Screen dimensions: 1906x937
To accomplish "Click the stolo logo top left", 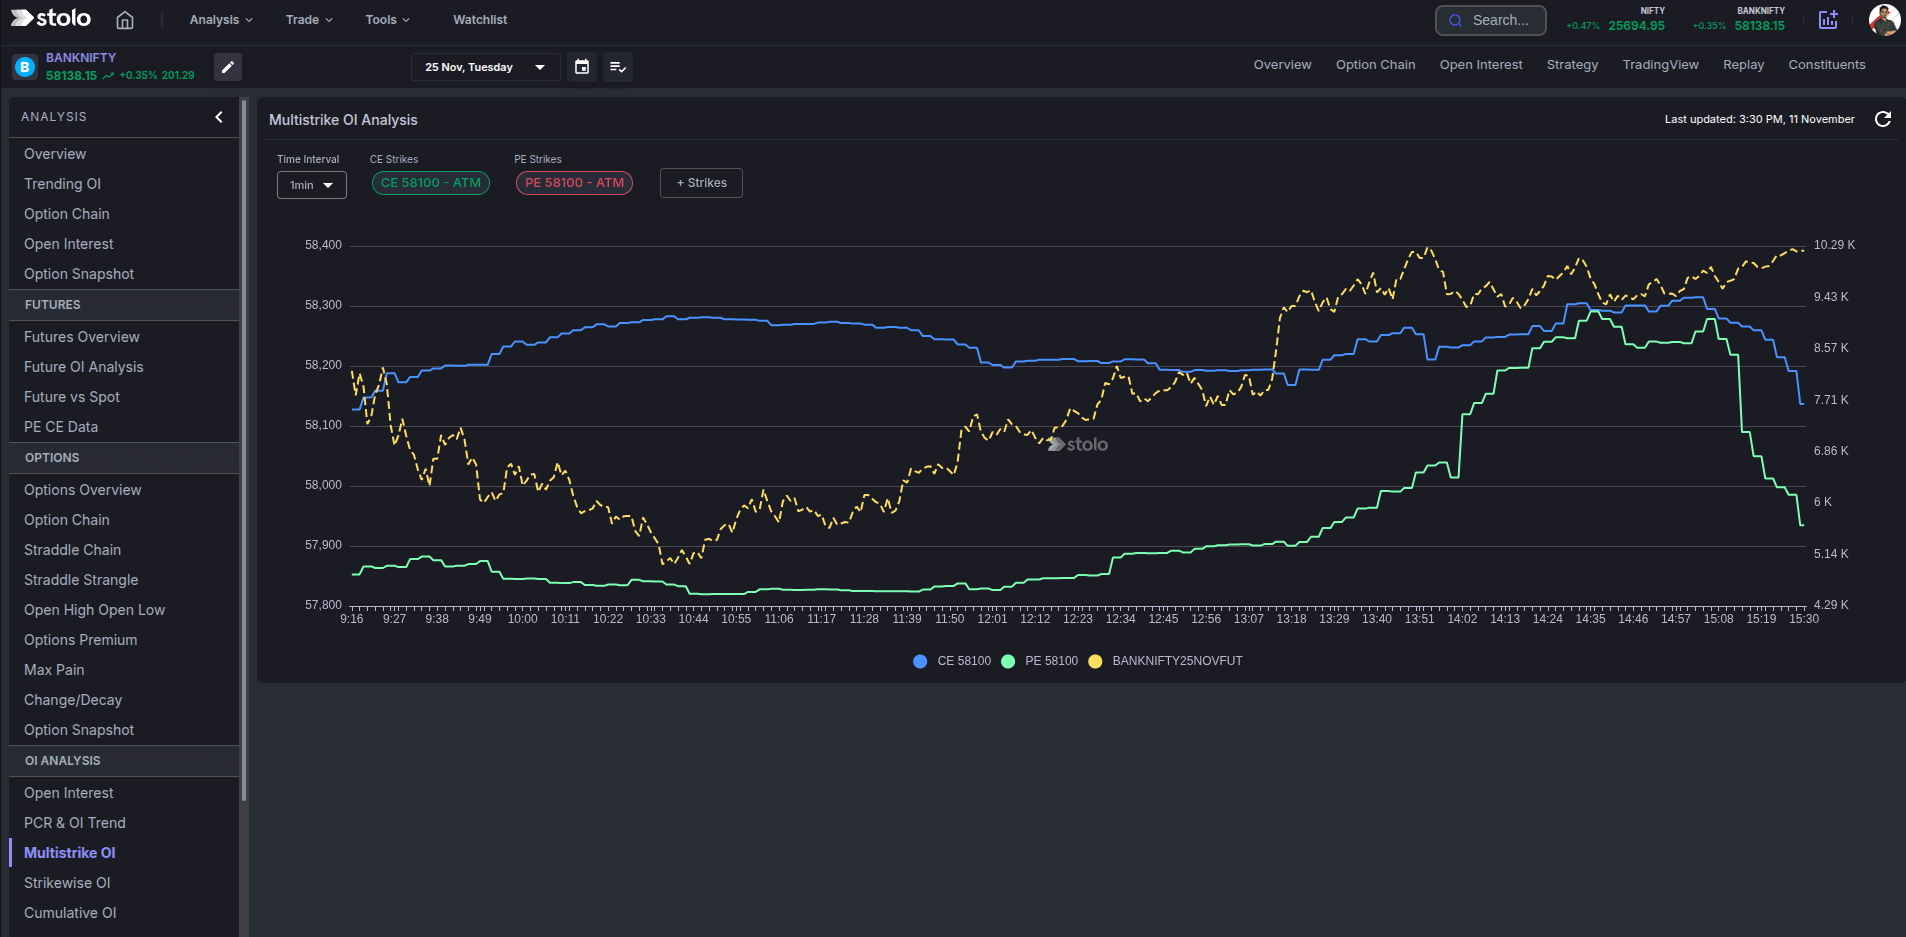I will [48, 18].
